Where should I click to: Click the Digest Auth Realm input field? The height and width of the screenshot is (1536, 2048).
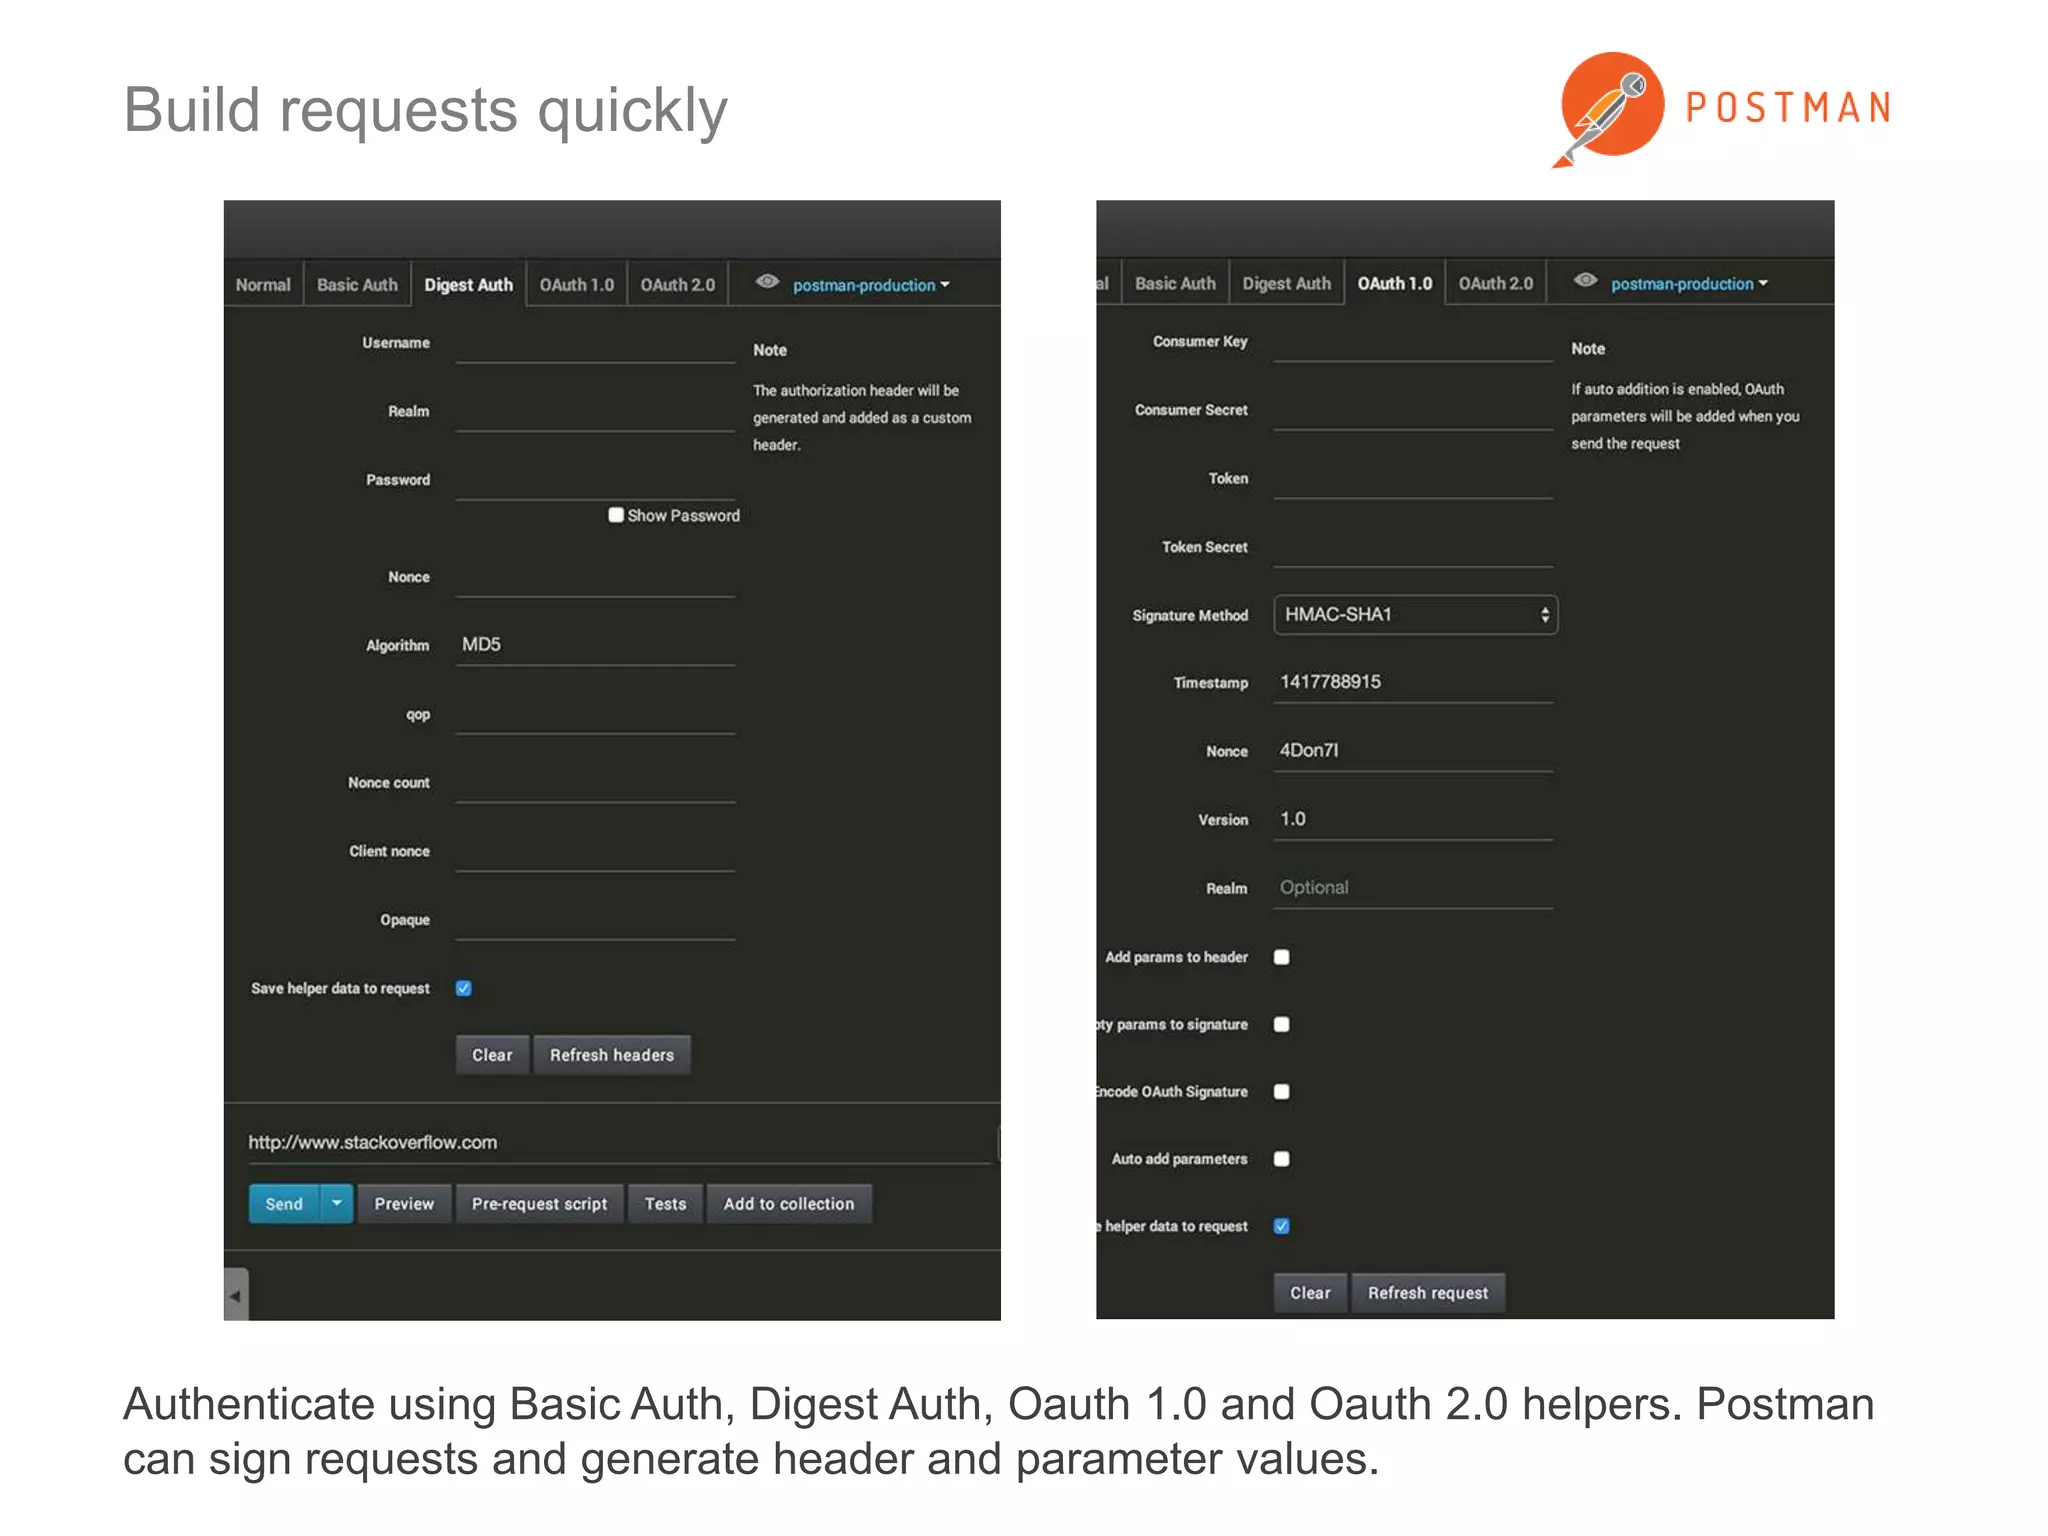[595, 413]
